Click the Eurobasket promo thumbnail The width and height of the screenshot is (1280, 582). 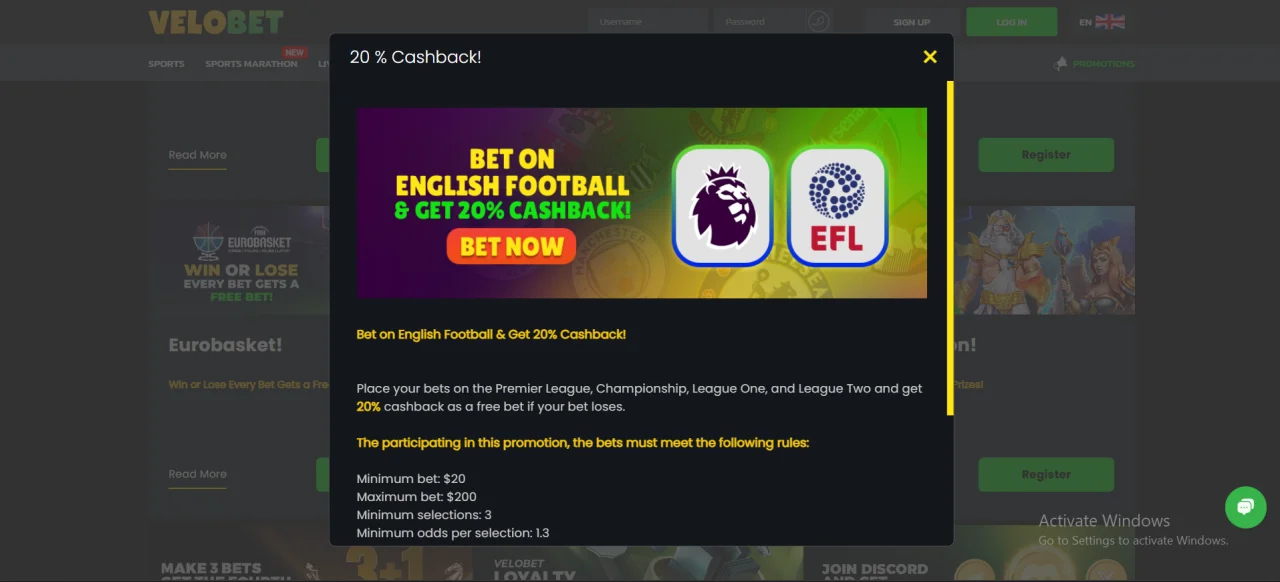(x=240, y=261)
